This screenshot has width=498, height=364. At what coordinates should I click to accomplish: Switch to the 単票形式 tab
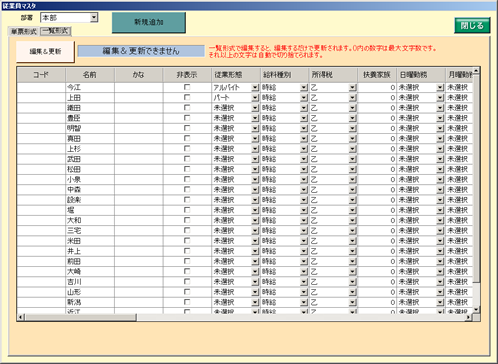pyautogui.click(x=24, y=31)
